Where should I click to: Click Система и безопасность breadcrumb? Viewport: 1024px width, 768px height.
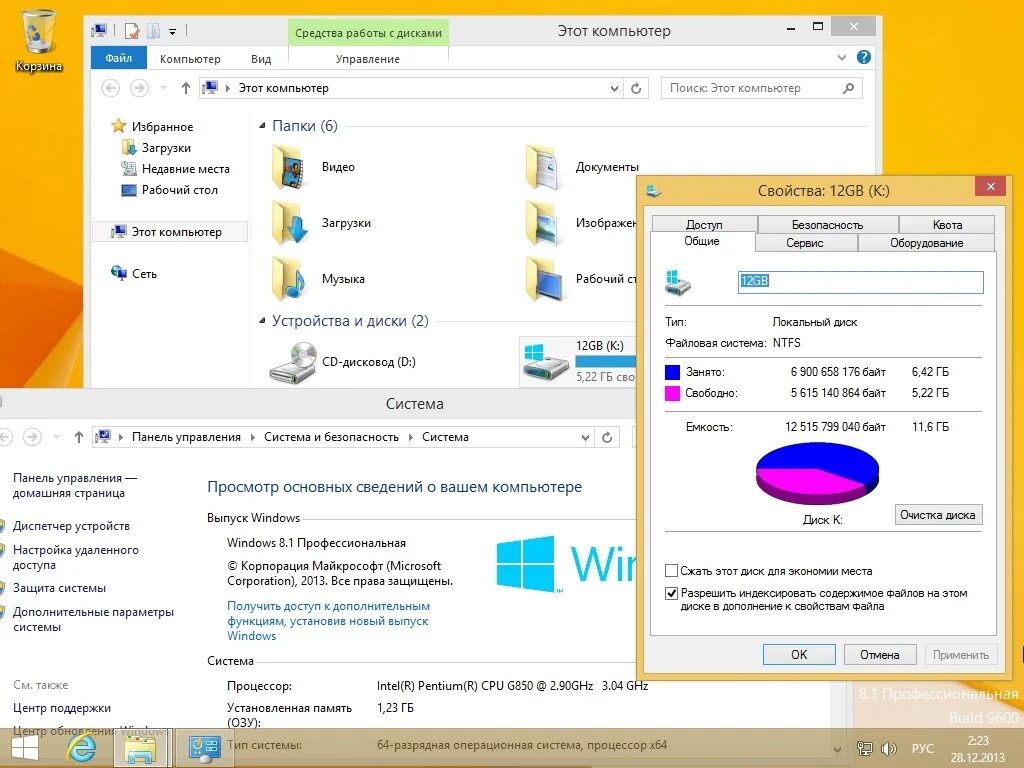tap(331, 437)
